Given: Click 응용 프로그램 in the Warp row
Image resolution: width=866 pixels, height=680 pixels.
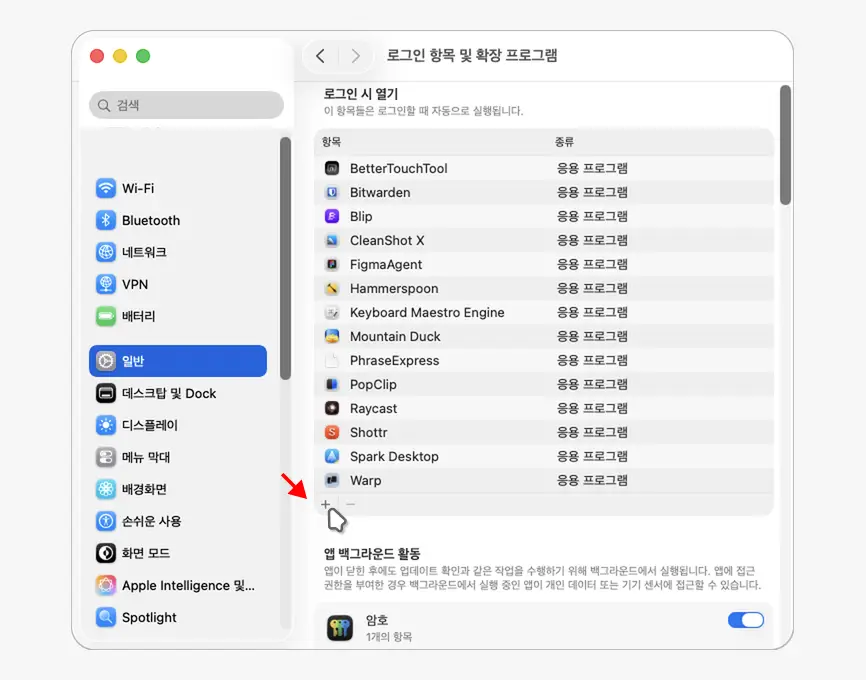Looking at the screenshot, I should pos(592,480).
